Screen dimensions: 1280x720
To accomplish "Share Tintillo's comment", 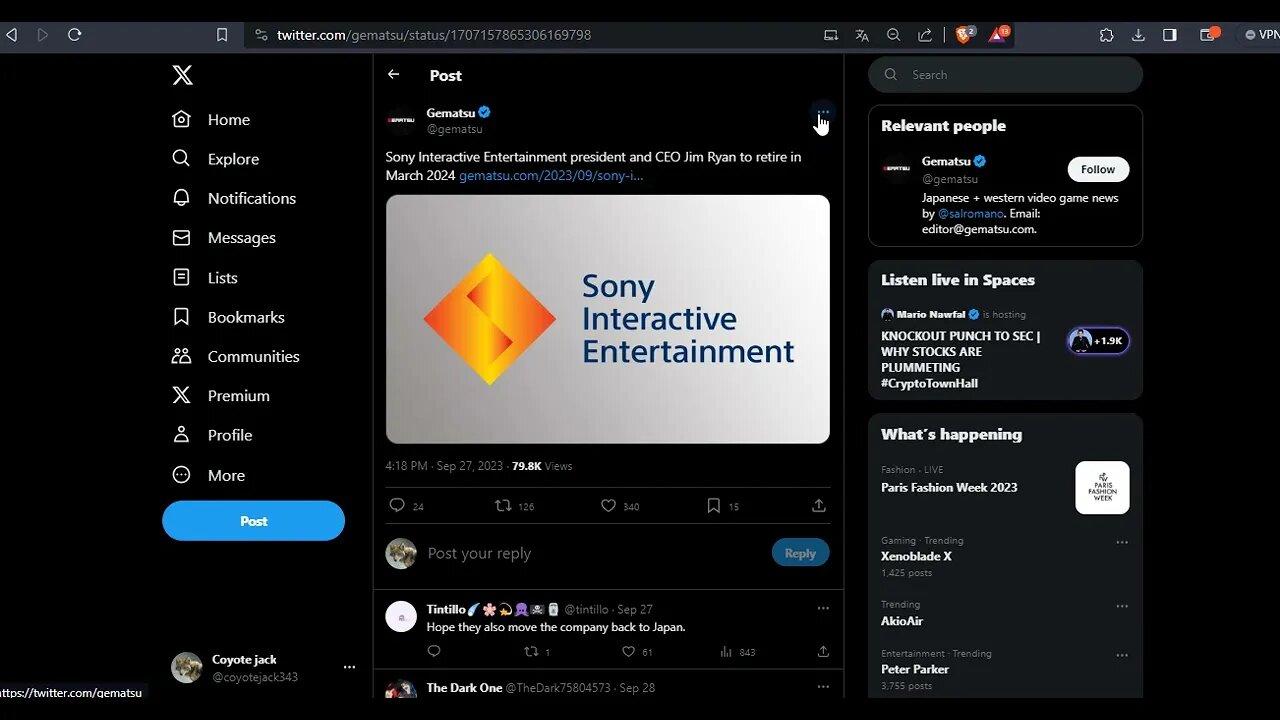I will pos(823,651).
